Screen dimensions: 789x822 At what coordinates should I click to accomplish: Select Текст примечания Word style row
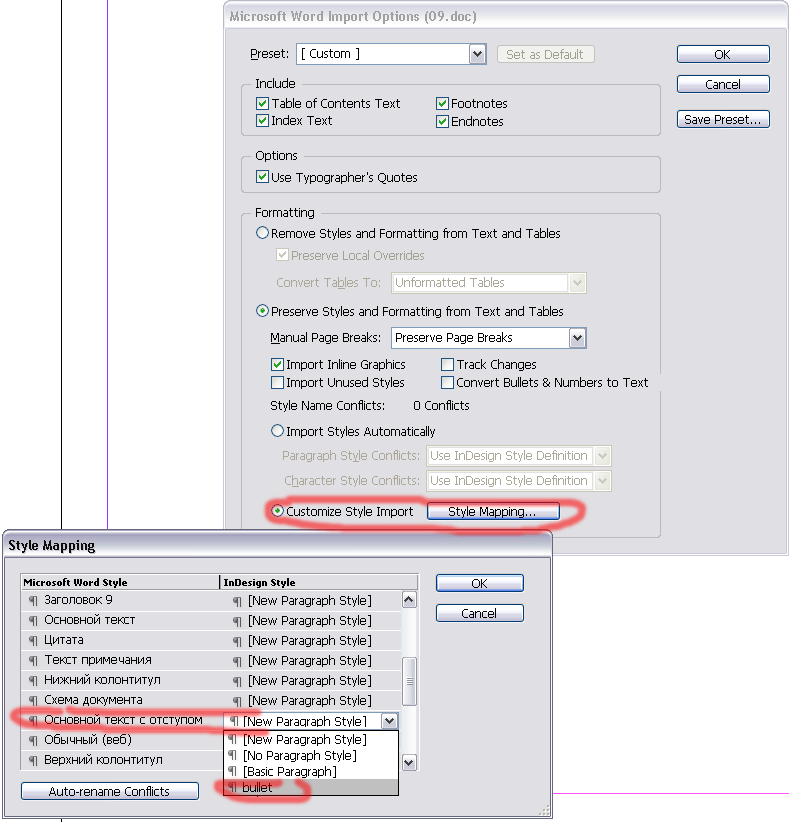[121, 660]
